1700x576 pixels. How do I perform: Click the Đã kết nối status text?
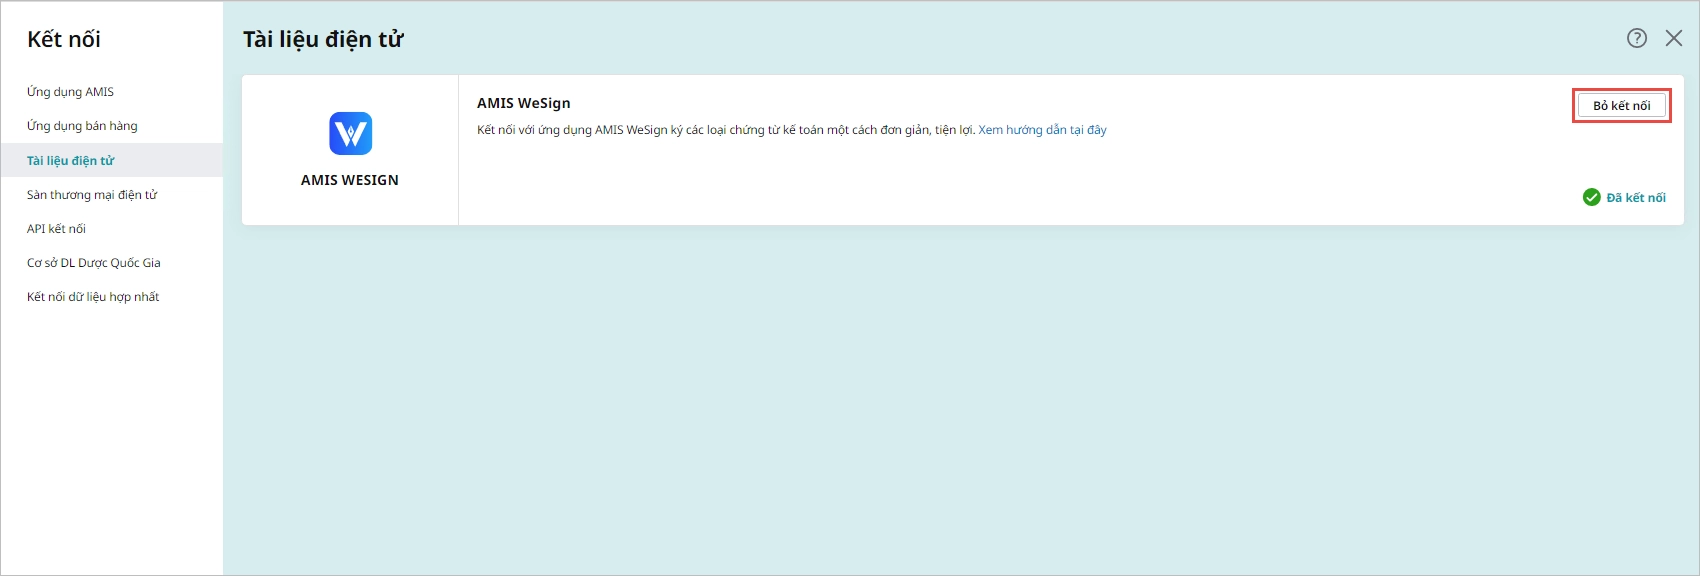(x=1636, y=198)
